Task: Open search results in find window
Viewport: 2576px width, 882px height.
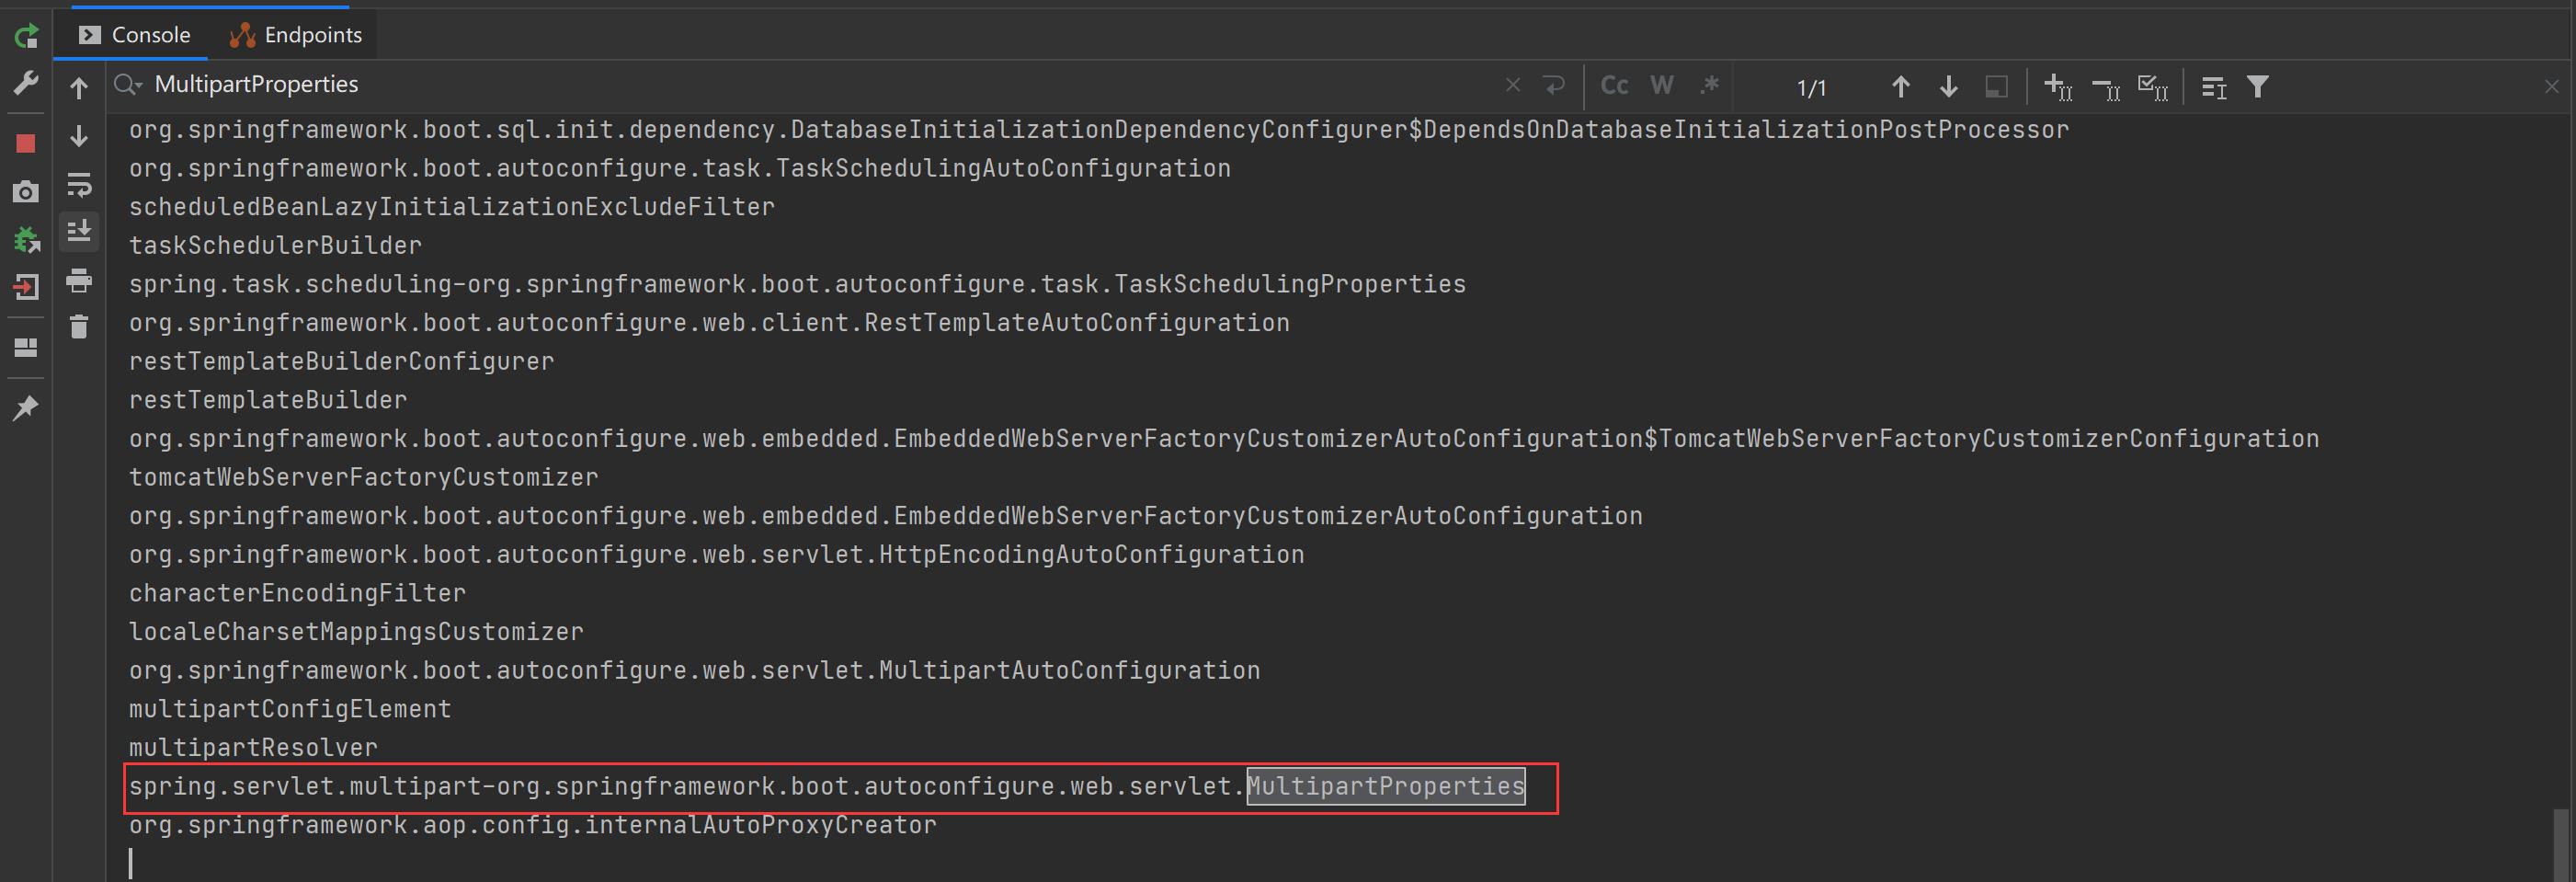Action: coord(2214,88)
